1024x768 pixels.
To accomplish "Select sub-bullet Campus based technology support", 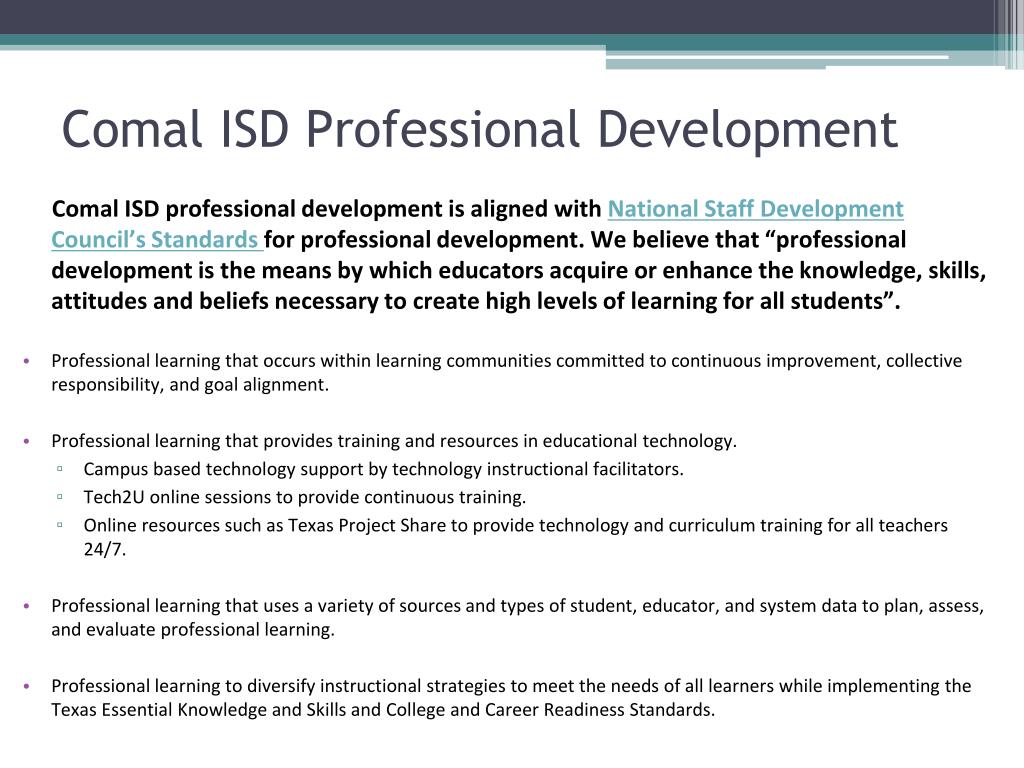I will click(383, 469).
